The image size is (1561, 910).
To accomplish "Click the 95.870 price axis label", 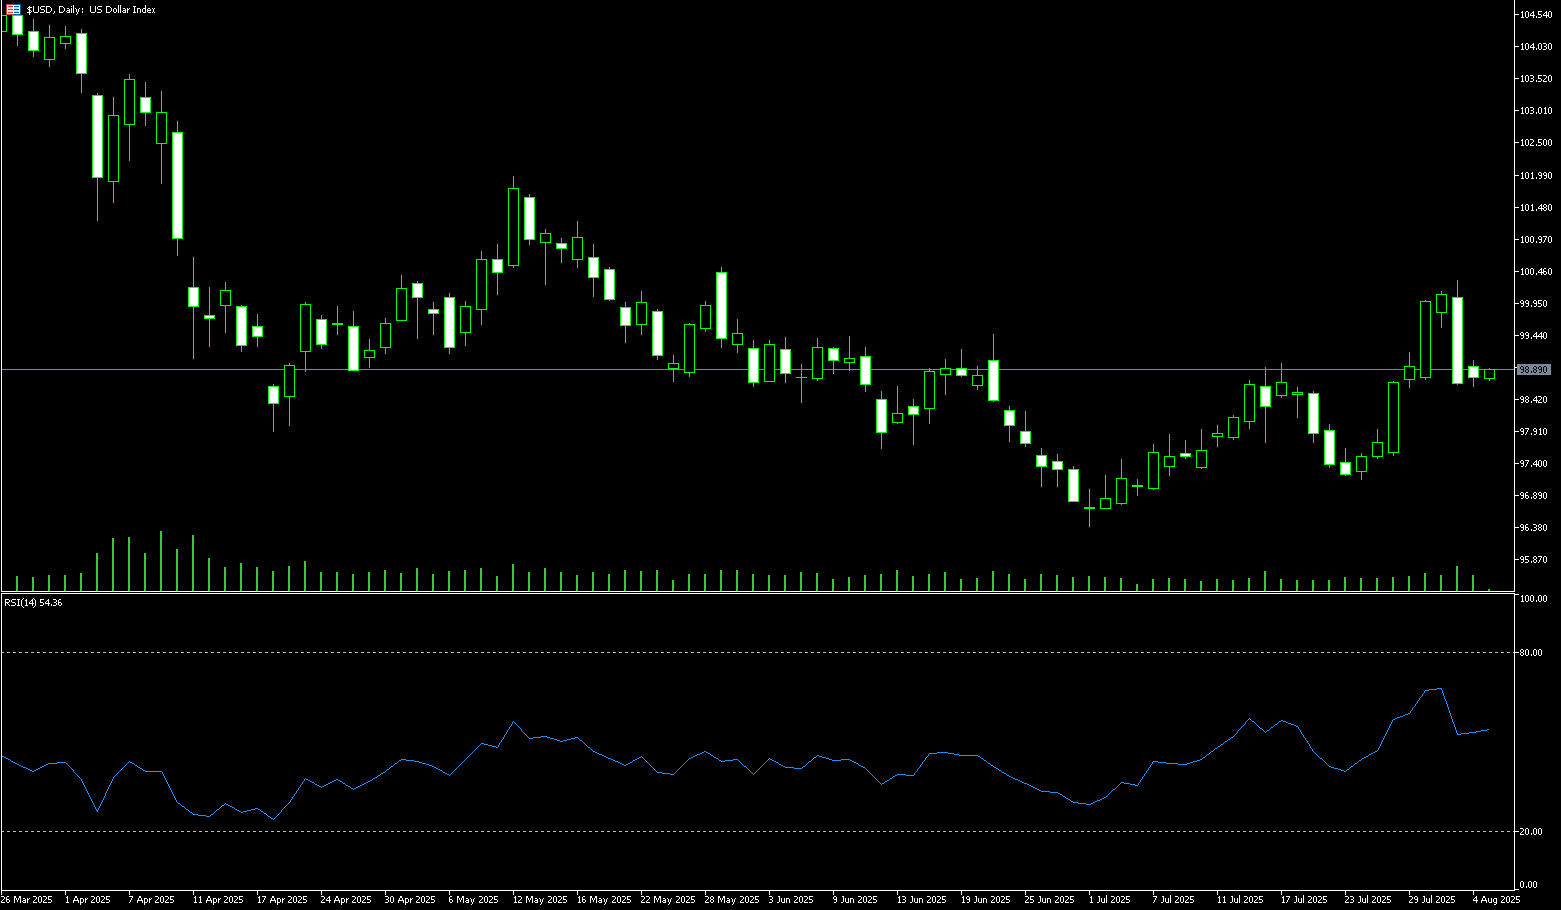I will [1533, 559].
